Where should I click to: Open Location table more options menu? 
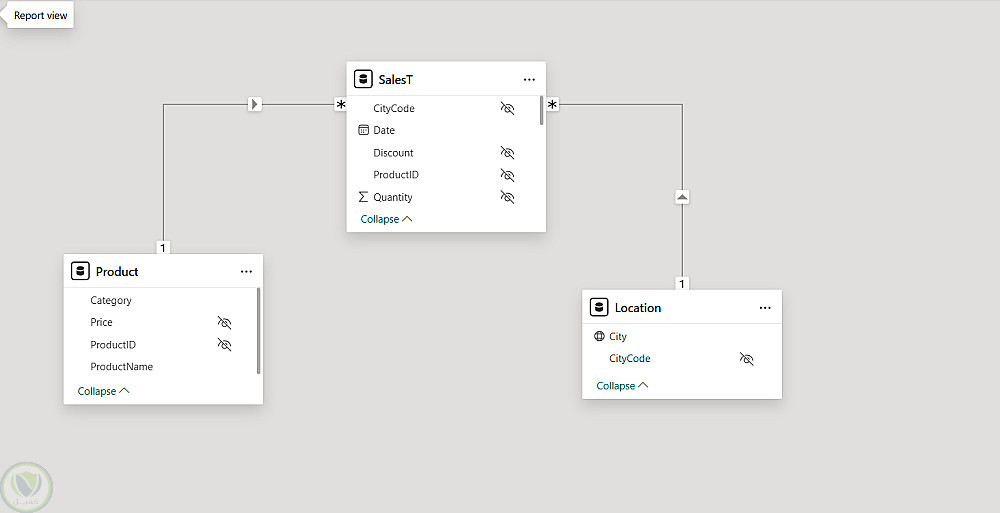[x=765, y=308]
